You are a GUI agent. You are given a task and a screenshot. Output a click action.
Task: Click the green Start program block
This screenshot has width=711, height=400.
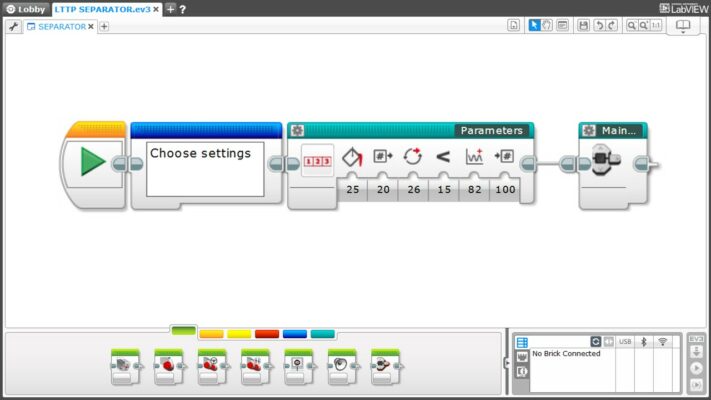(x=93, y=162)
